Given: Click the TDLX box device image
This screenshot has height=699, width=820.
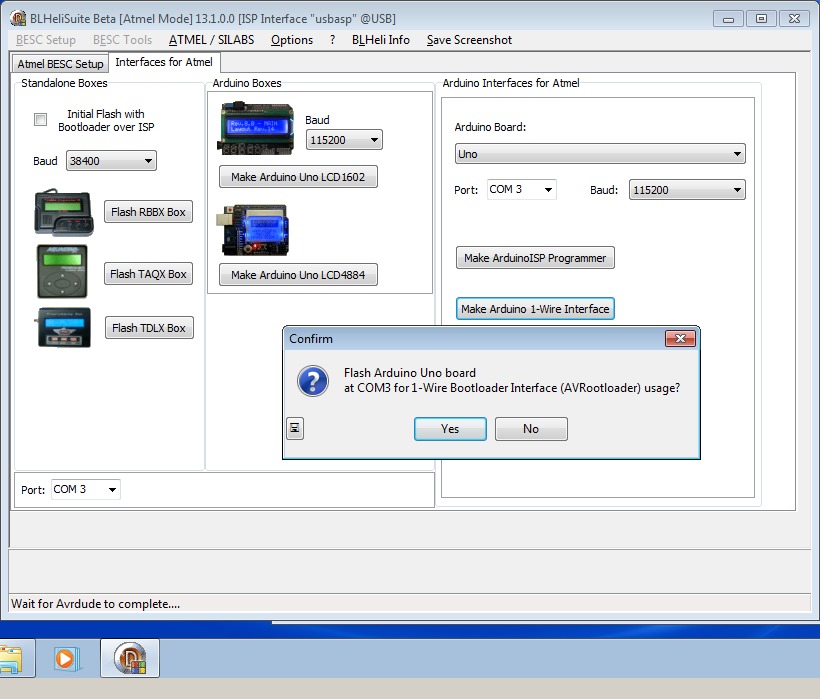Looking at the screenshot, I should pos(64,328).
